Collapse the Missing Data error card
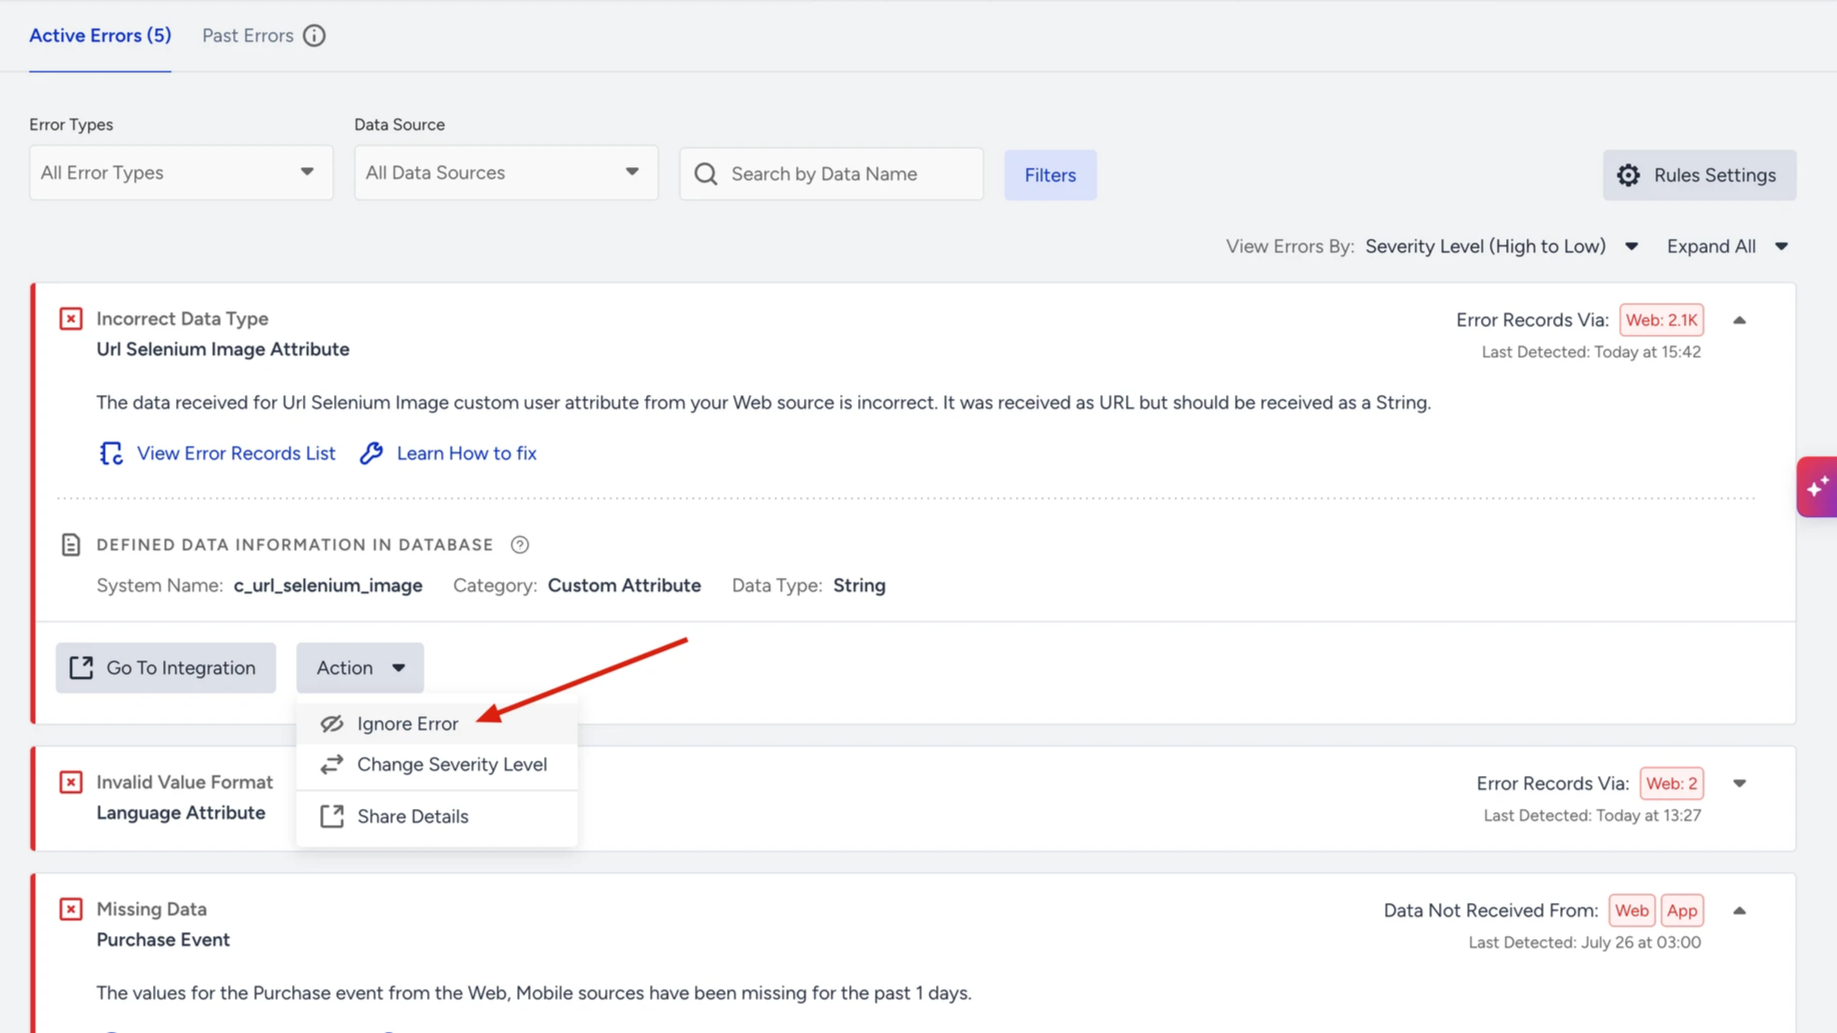Image resolution: width=1837 pixels, height=1033 pixels. (1740, 911)
